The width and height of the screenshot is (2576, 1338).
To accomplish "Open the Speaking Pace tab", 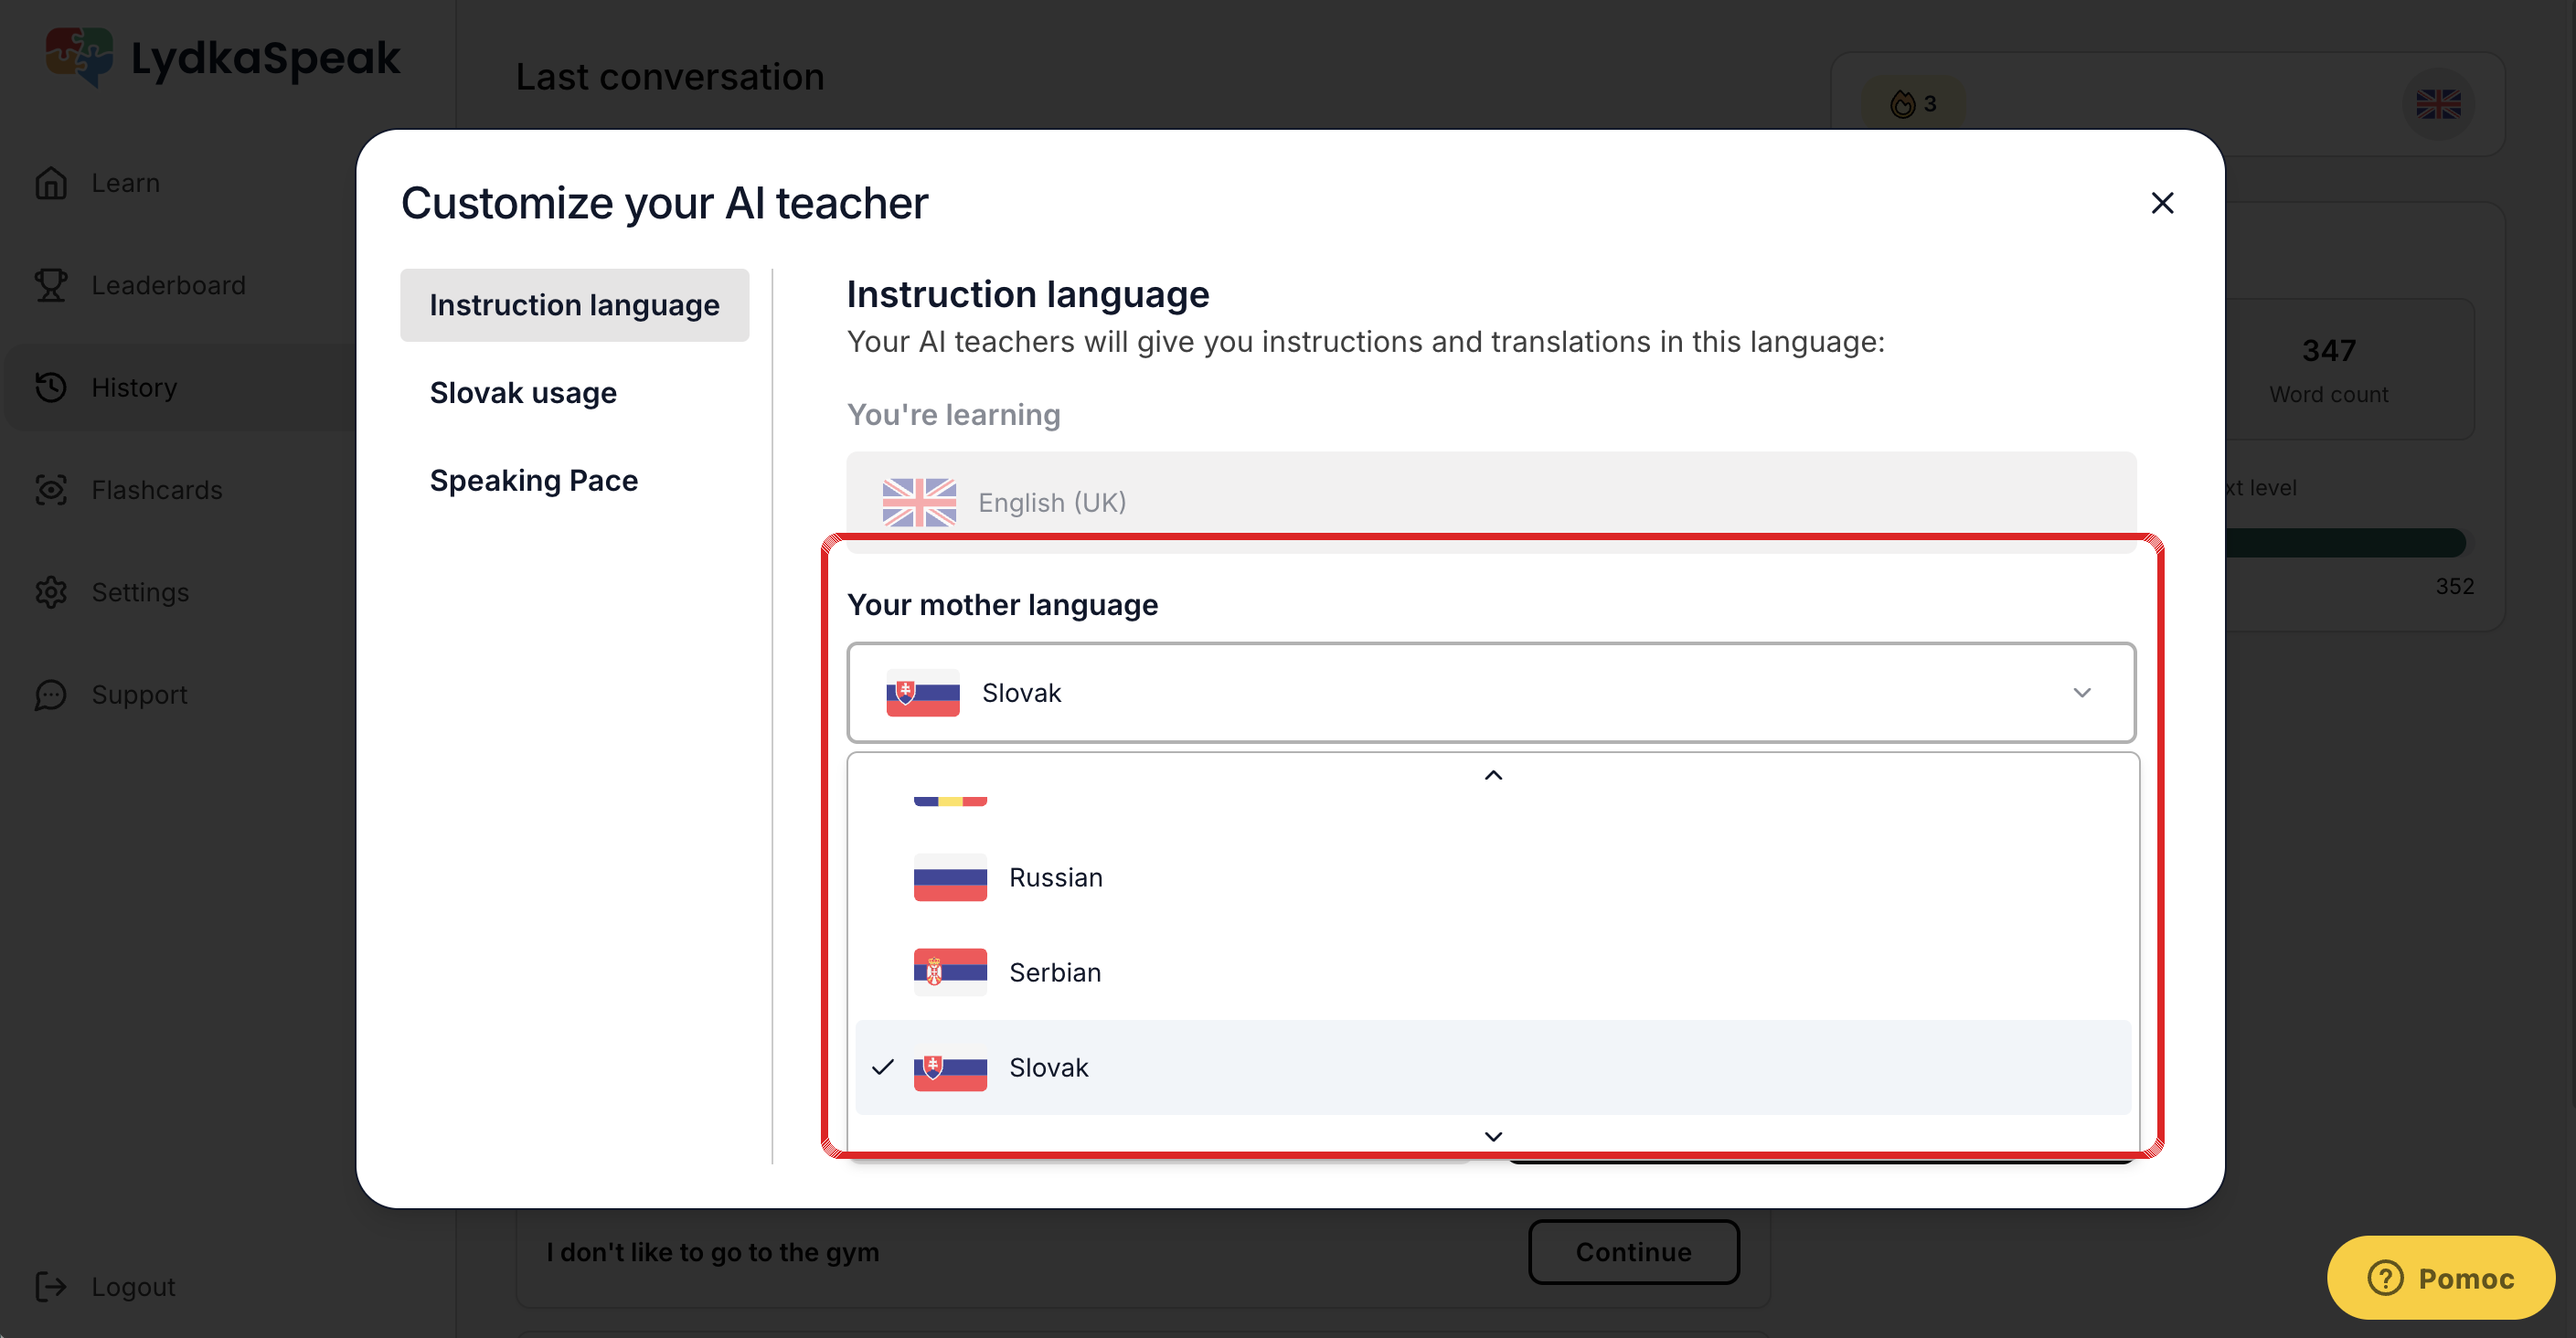I will point(533,481).
